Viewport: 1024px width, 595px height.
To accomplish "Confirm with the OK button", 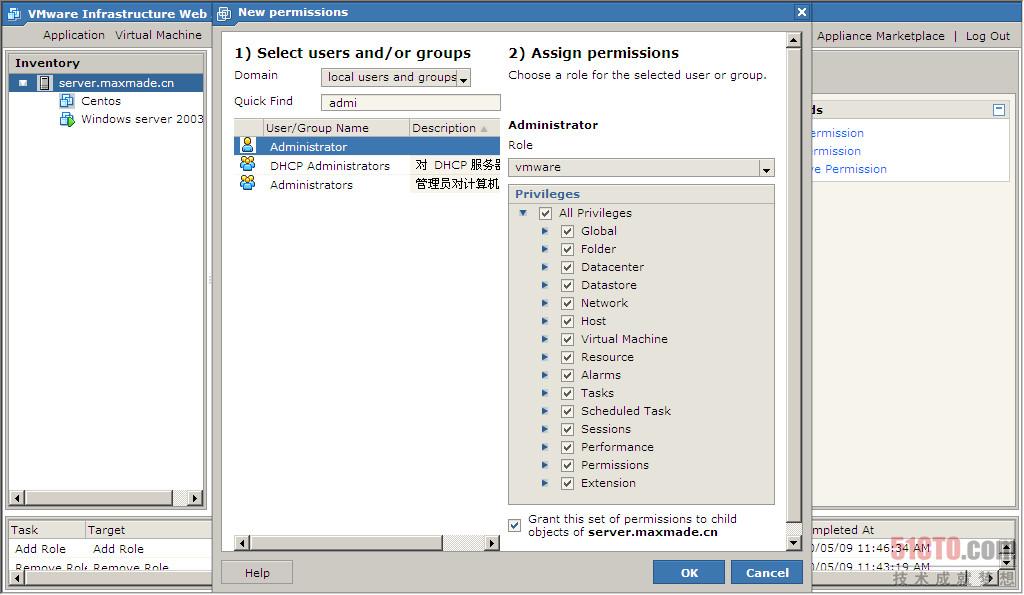I will (x=689, y=573).
